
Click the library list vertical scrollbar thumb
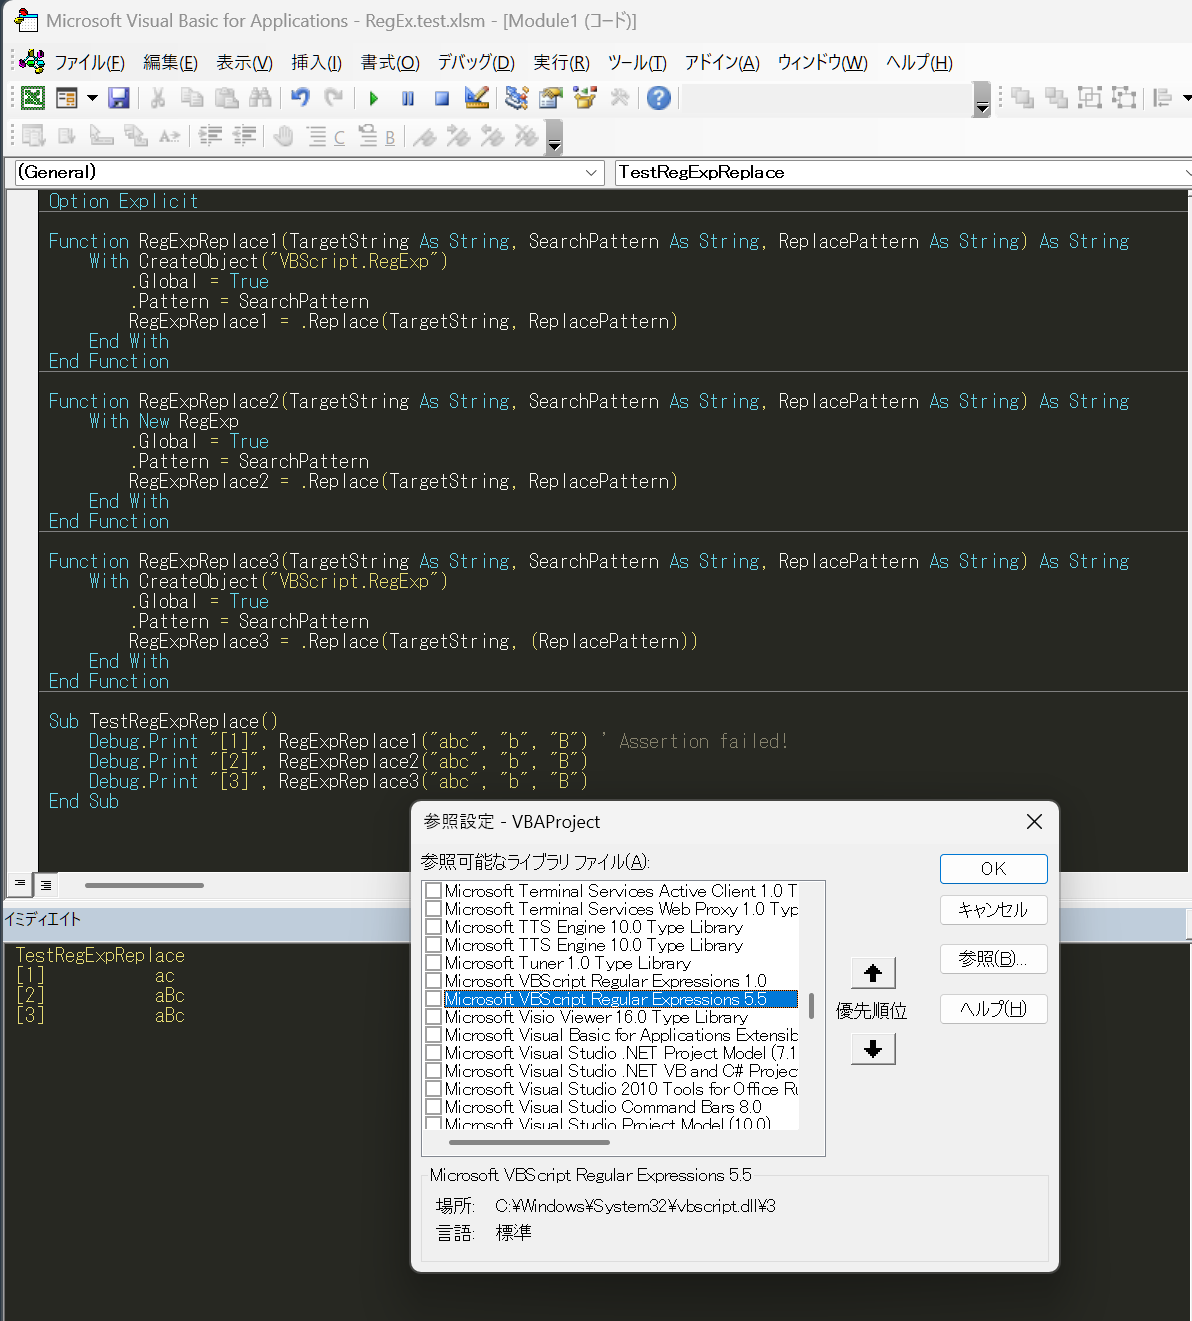tap(811, 1006)
